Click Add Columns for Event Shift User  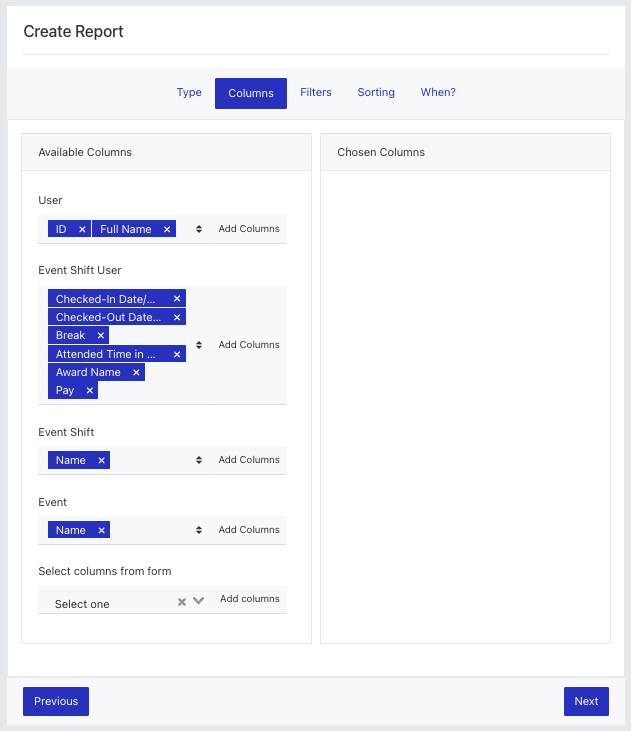[249, 345]
